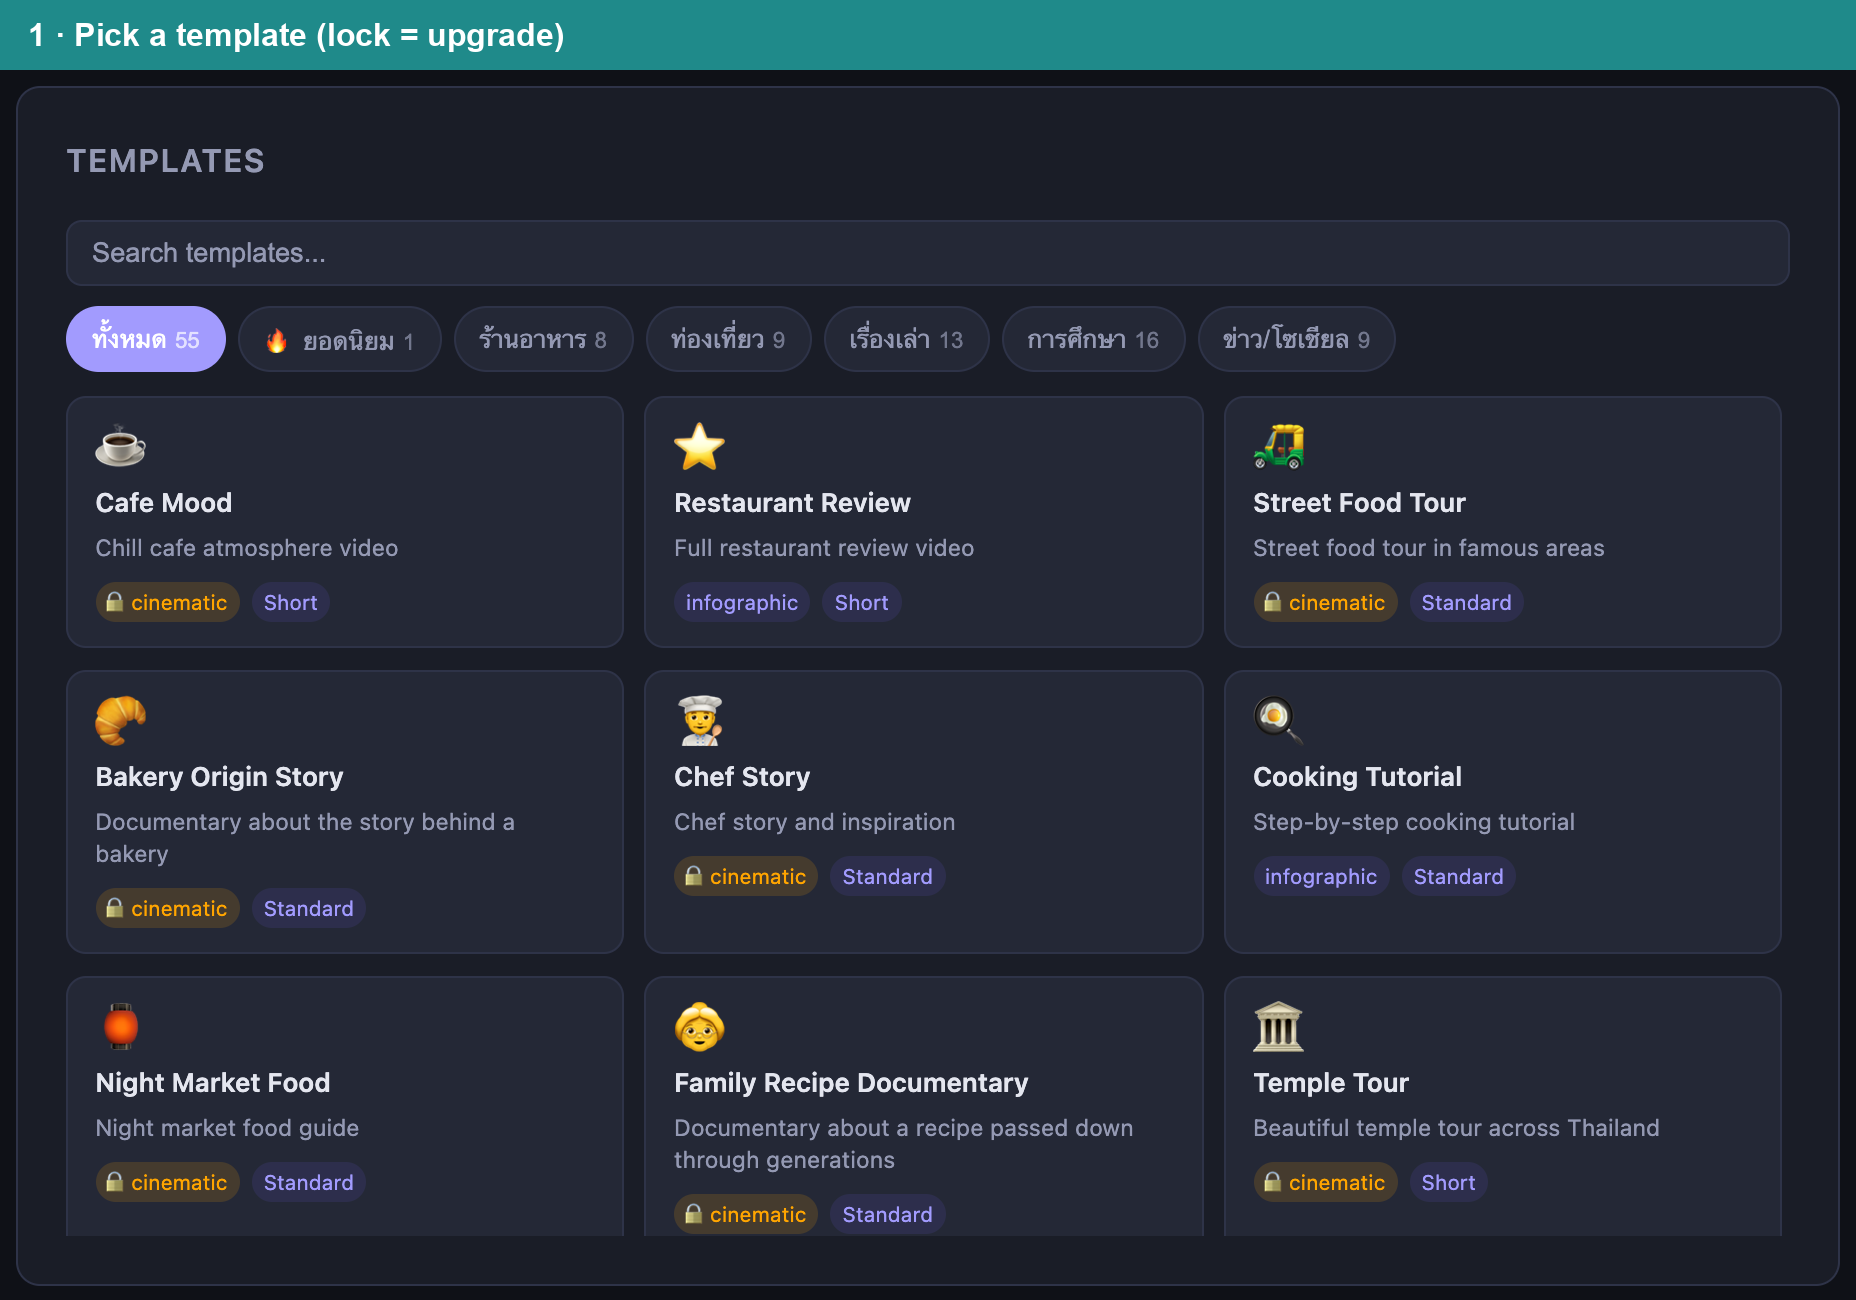Click the croissant icon on Bakery Origin Story

120,720
